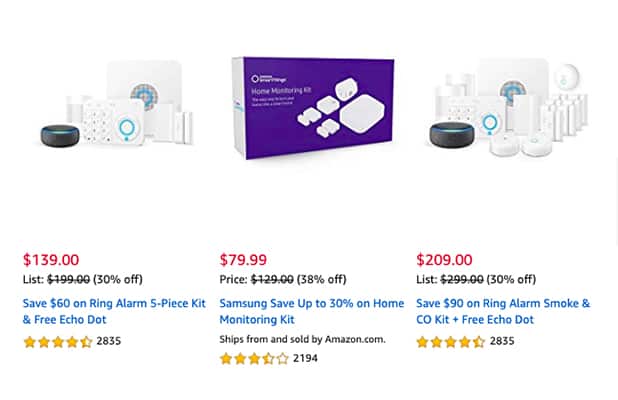Click star rating of Ring 5-Piece Kit
Viewport: 618px width, 400px height.
click(x=58, y=342)
